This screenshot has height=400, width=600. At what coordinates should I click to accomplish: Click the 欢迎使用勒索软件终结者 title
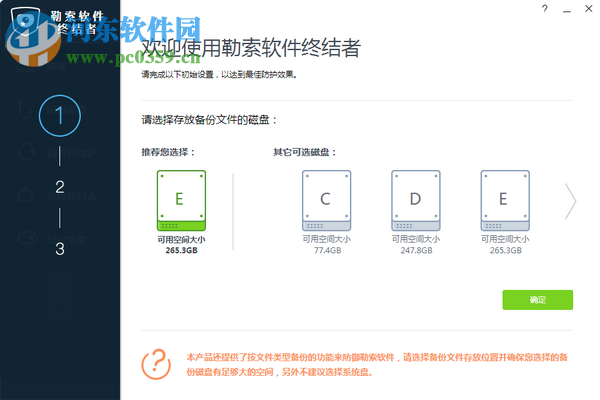tap(251, 48)
